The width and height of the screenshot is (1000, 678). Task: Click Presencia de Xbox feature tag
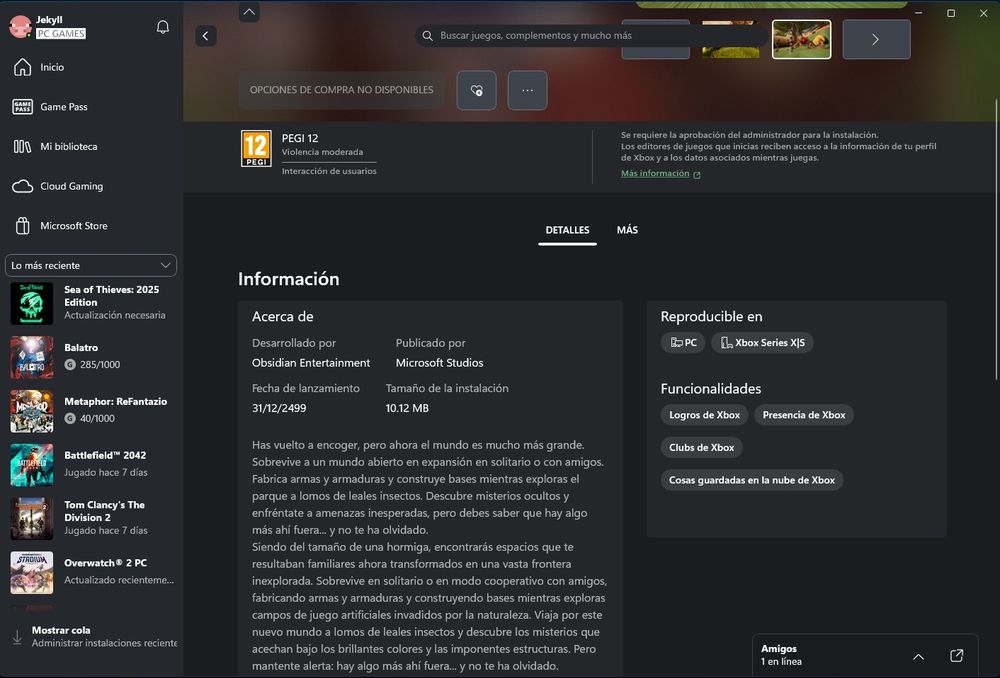804,415
